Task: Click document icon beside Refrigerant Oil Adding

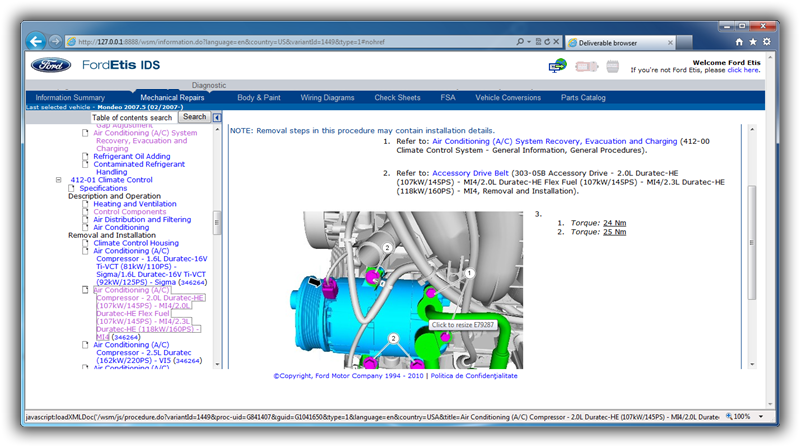Action: point(86,157)
